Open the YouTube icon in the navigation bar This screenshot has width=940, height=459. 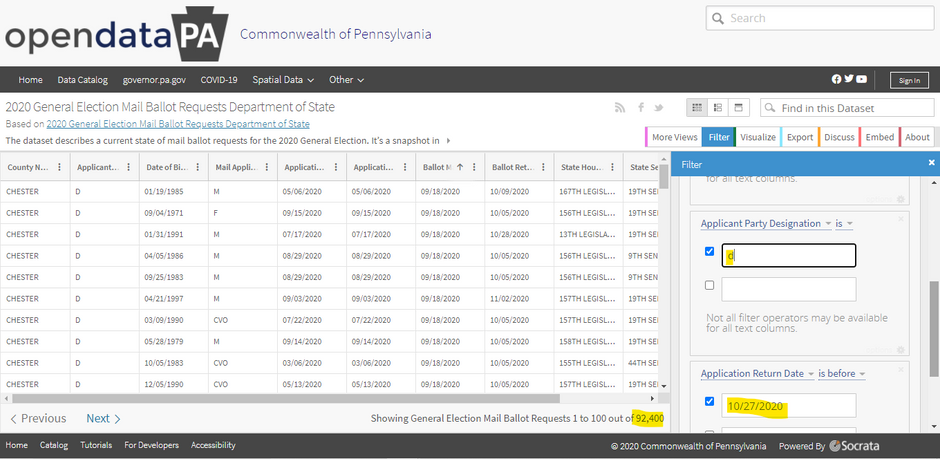click(x=861, y=79)
